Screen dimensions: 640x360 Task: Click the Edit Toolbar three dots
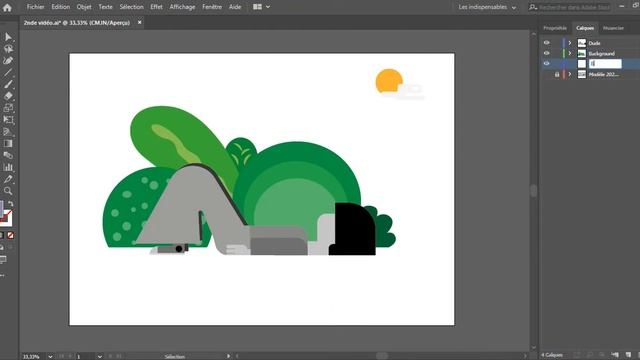tap(2, 276)
